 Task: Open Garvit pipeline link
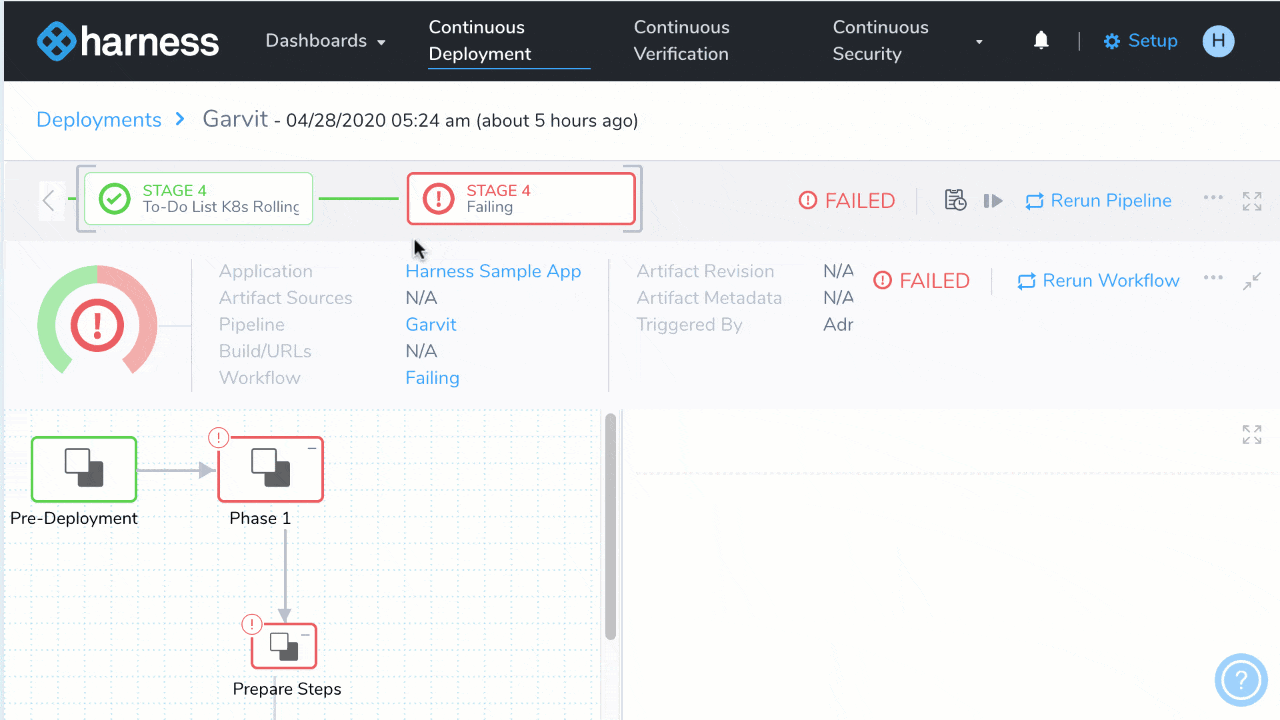(431, 325)
